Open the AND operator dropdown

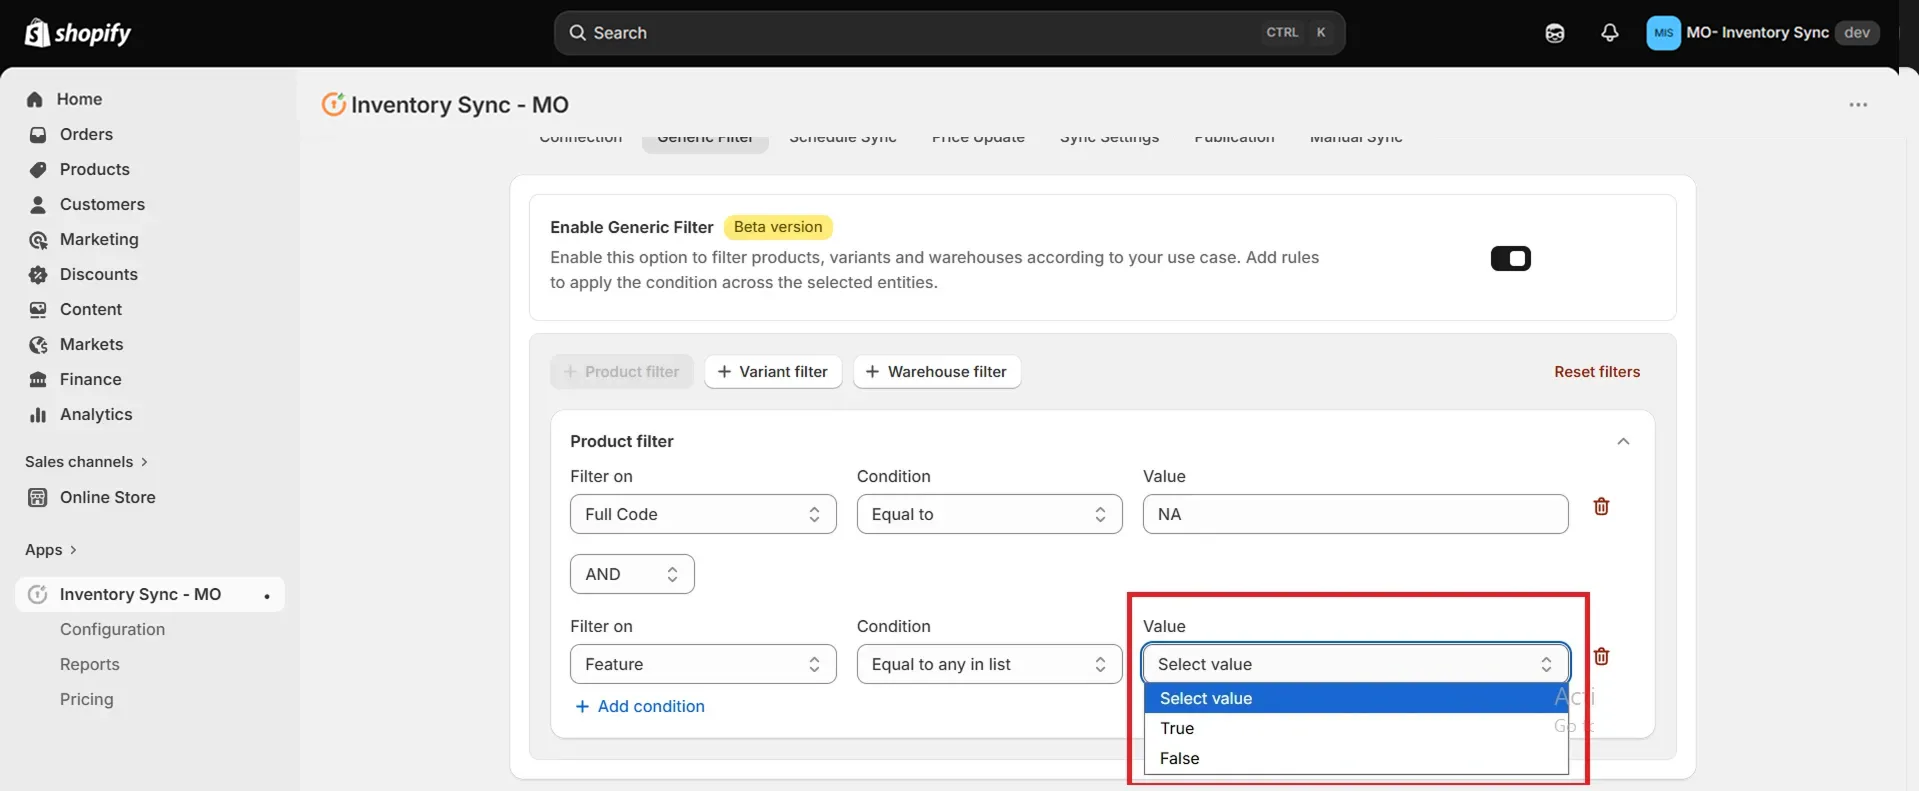coord(632,574)
